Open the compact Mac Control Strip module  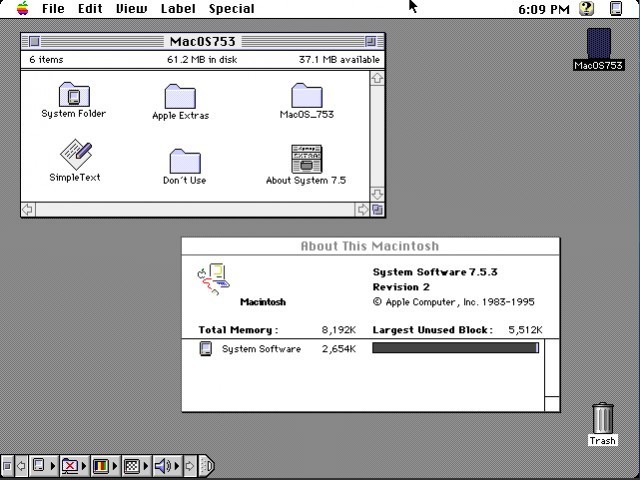pyautogui.click(x=43, y=466)
